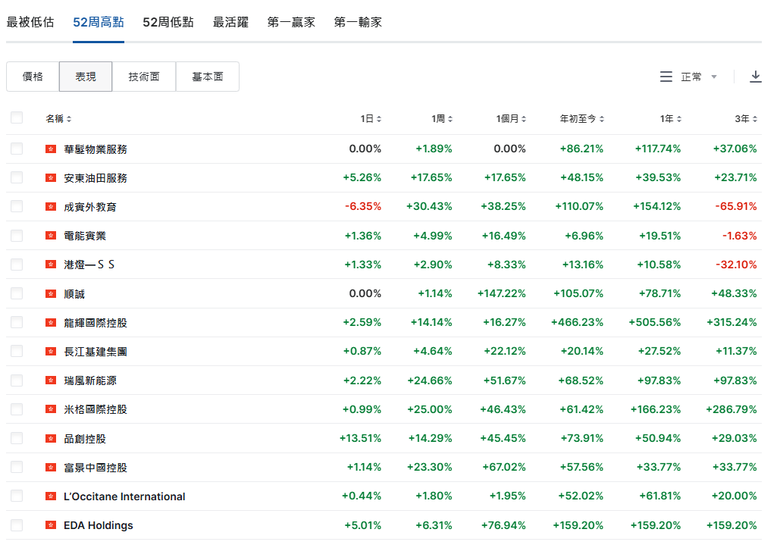Switch to the 最被低估 tab
This screenshot has width=780, height=548.
30,22
